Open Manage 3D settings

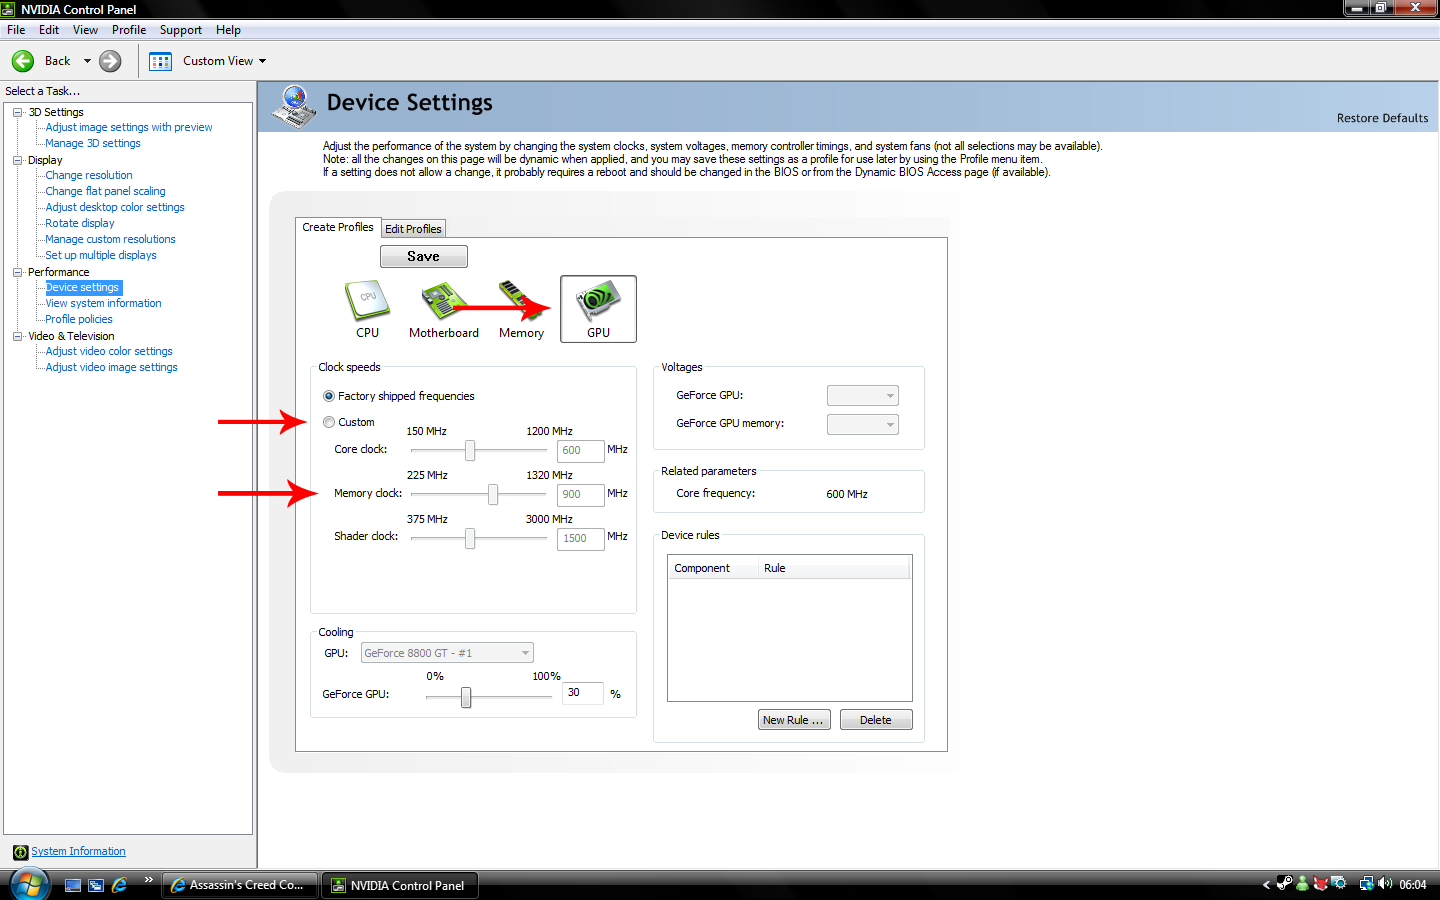pos(93,143)
